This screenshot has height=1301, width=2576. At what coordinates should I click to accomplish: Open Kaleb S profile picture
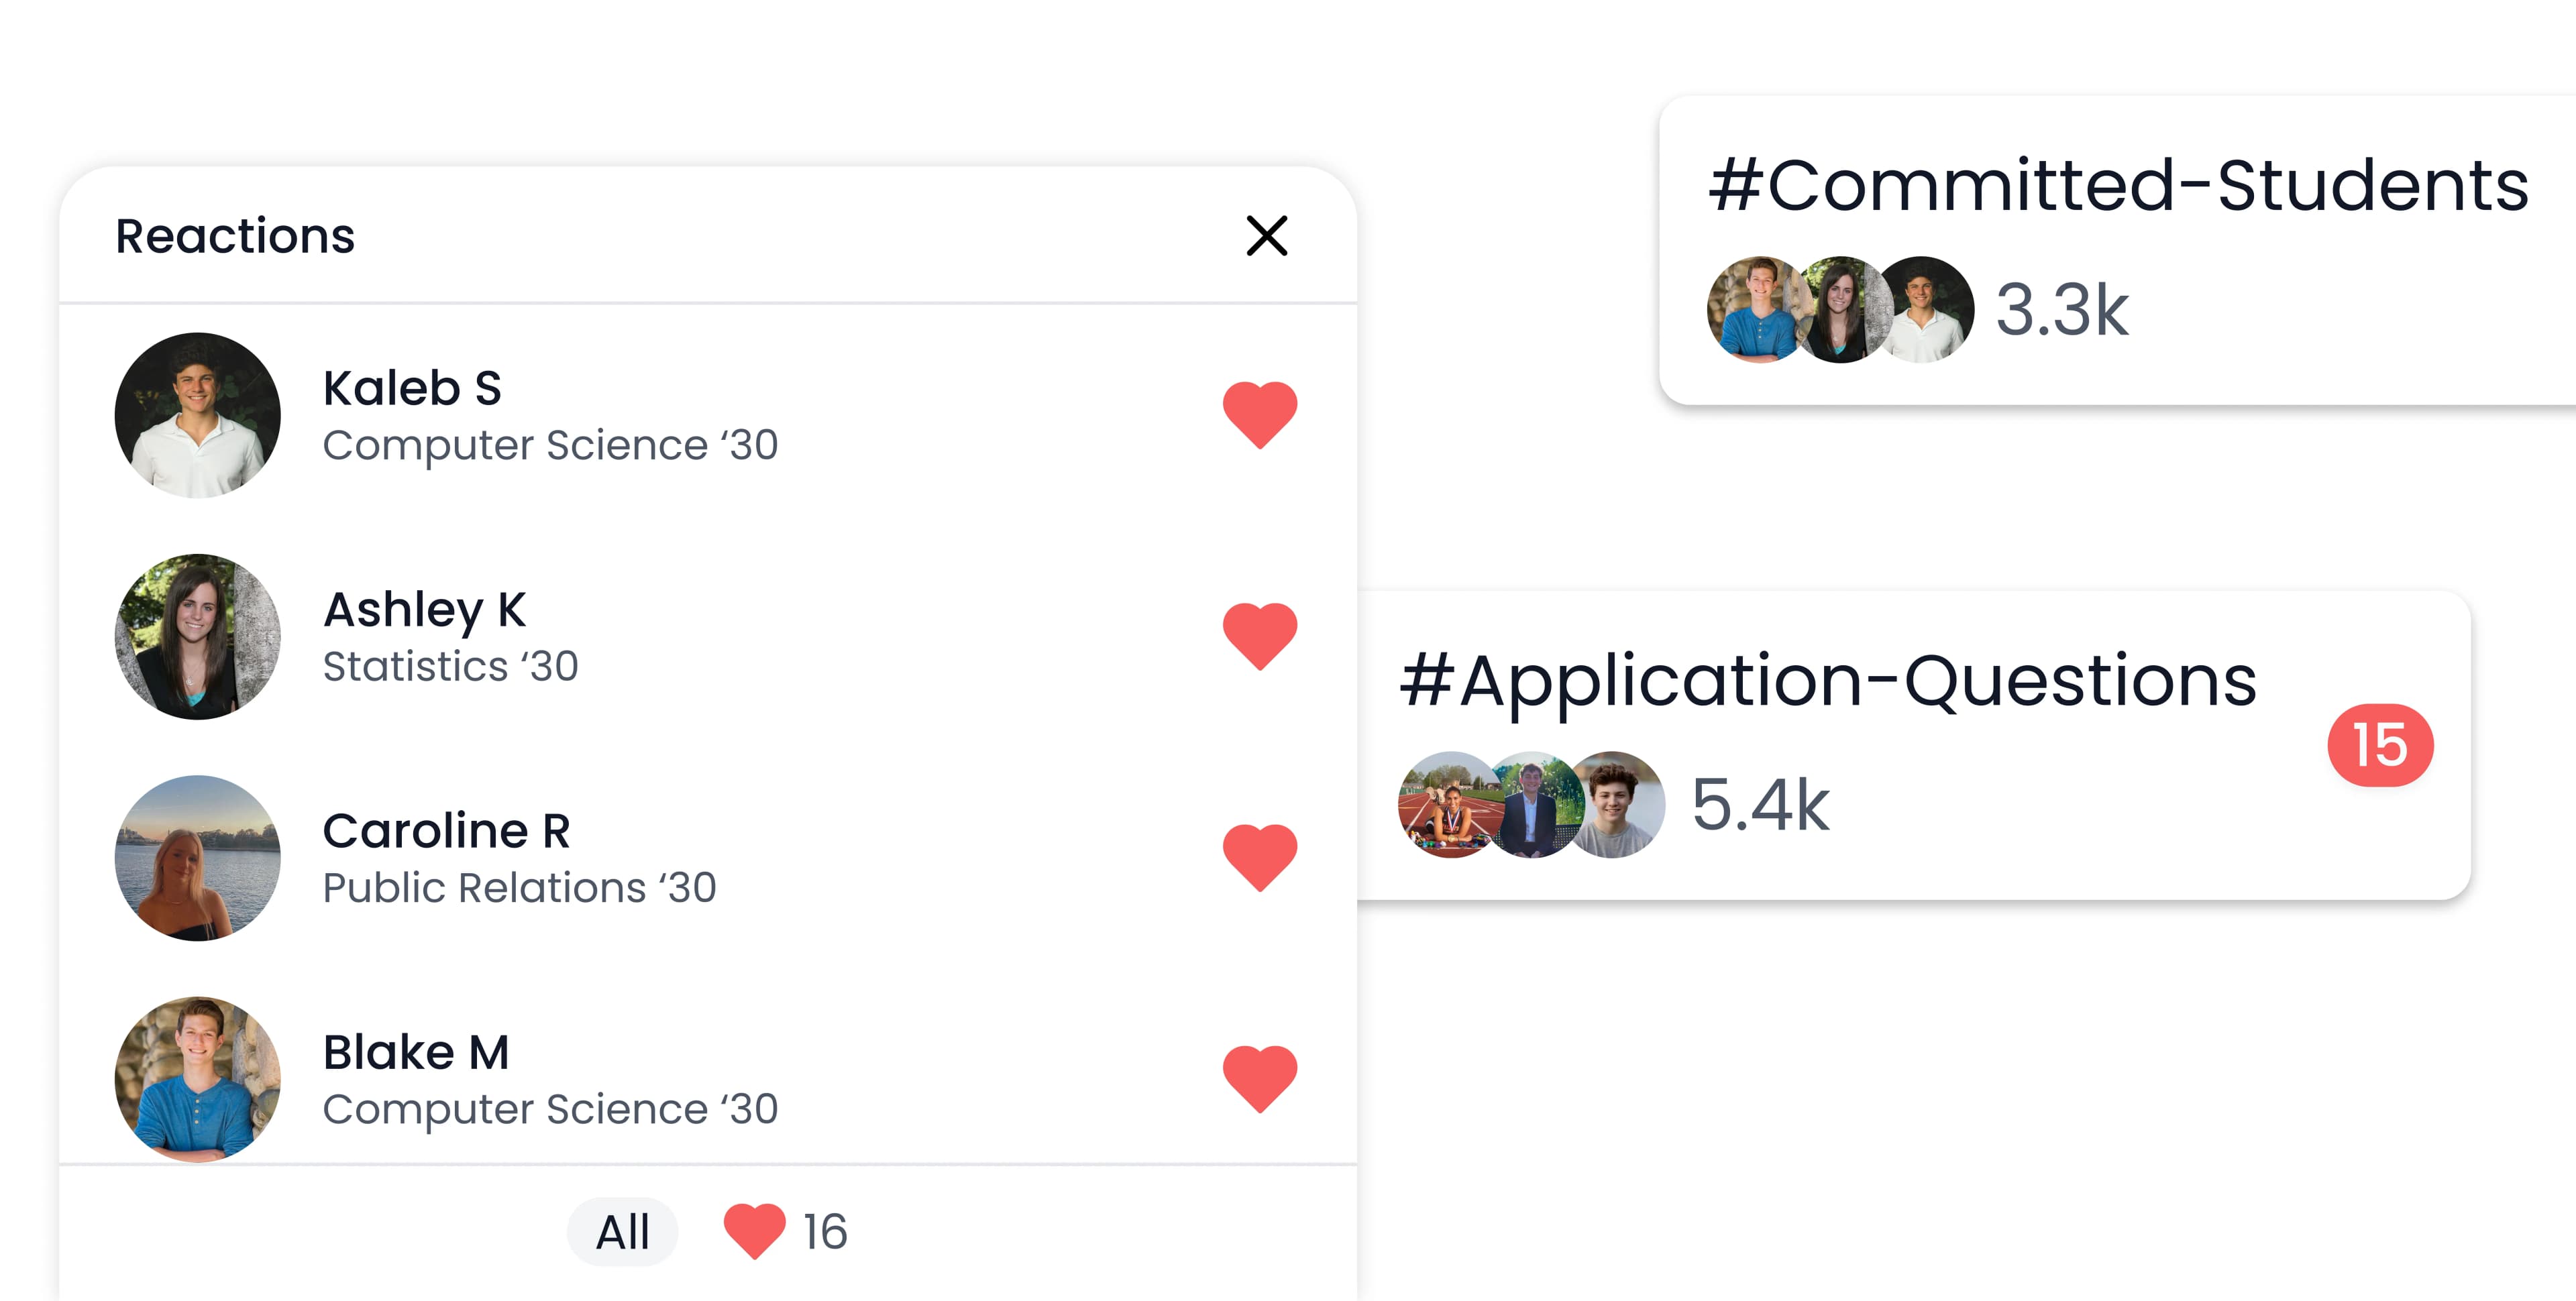coord(198,415)
